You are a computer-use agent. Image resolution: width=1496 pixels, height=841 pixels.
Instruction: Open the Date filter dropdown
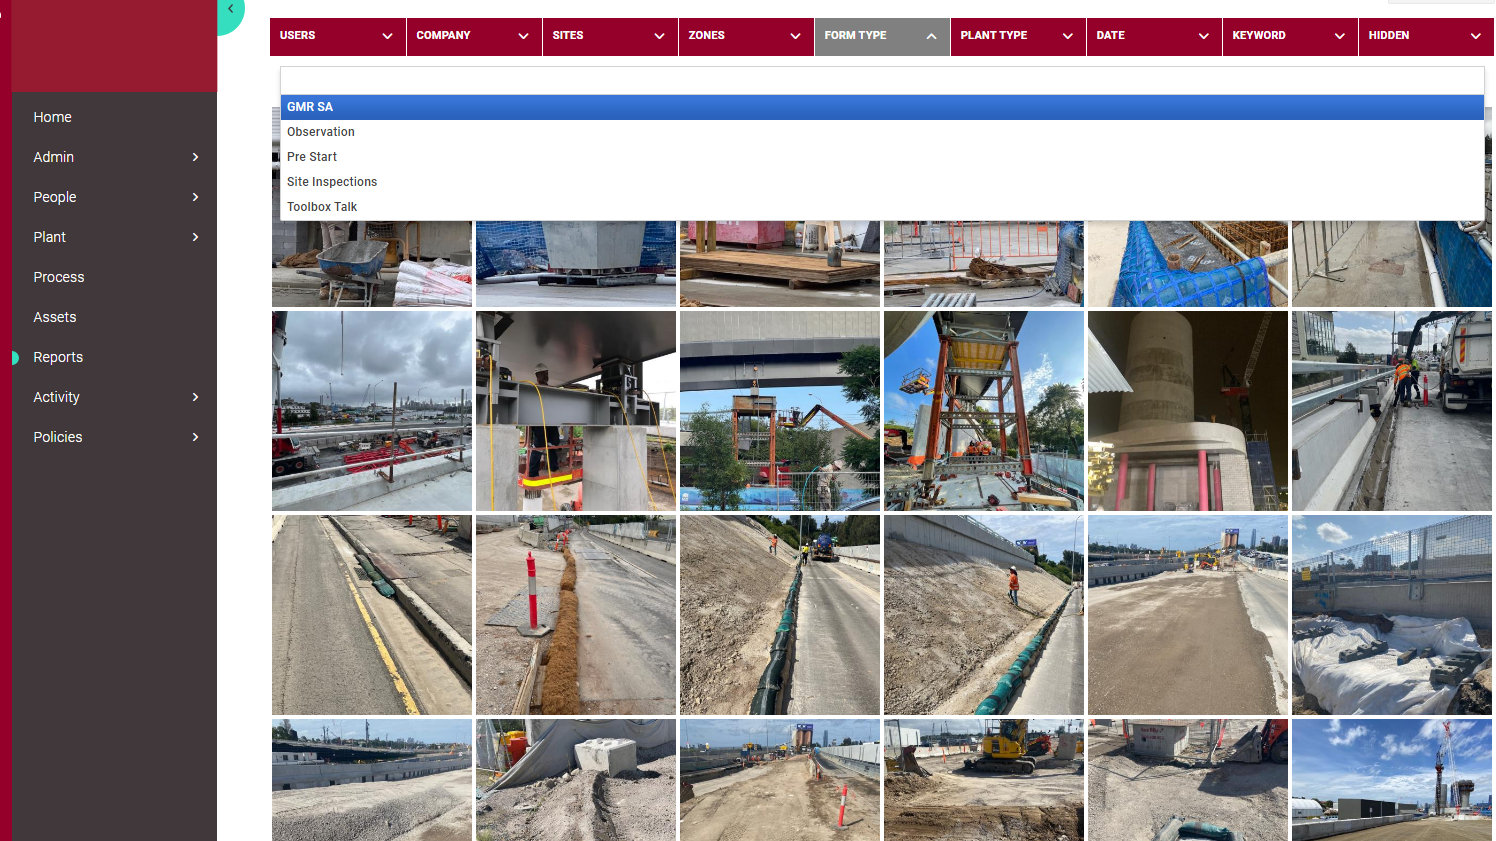[x=1154, y=36]
